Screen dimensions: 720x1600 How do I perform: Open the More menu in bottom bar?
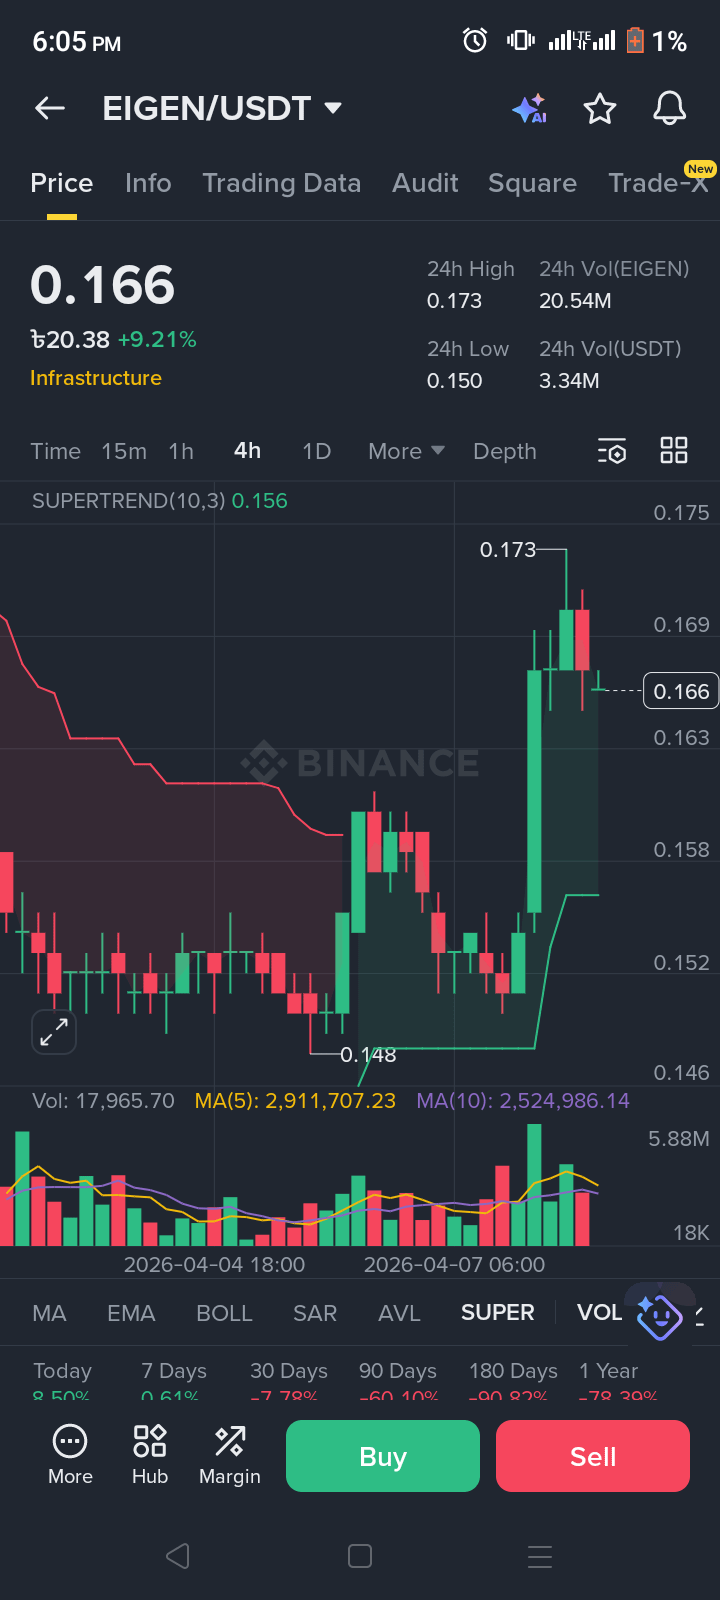pos(70,1455)
